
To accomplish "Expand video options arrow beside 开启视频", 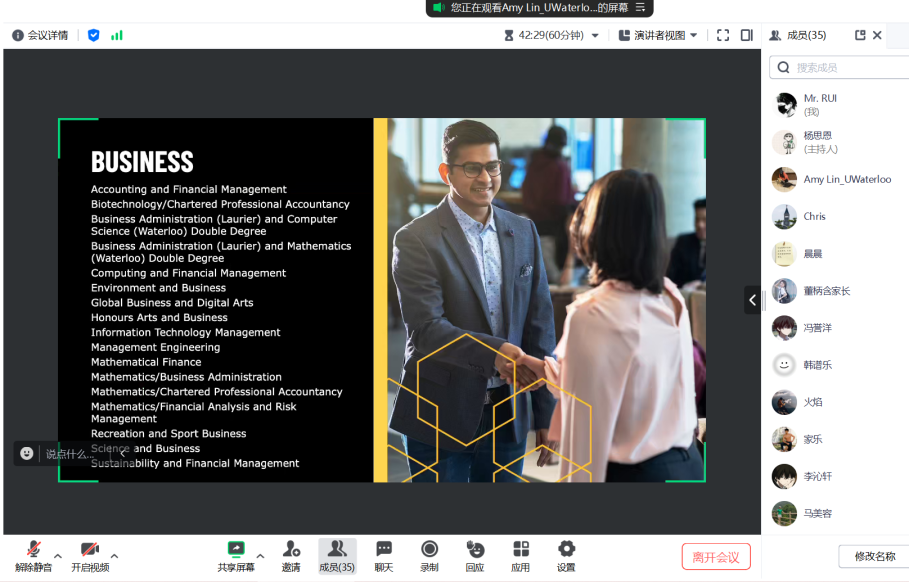I will pyautogui.click(x=114, y=556).
